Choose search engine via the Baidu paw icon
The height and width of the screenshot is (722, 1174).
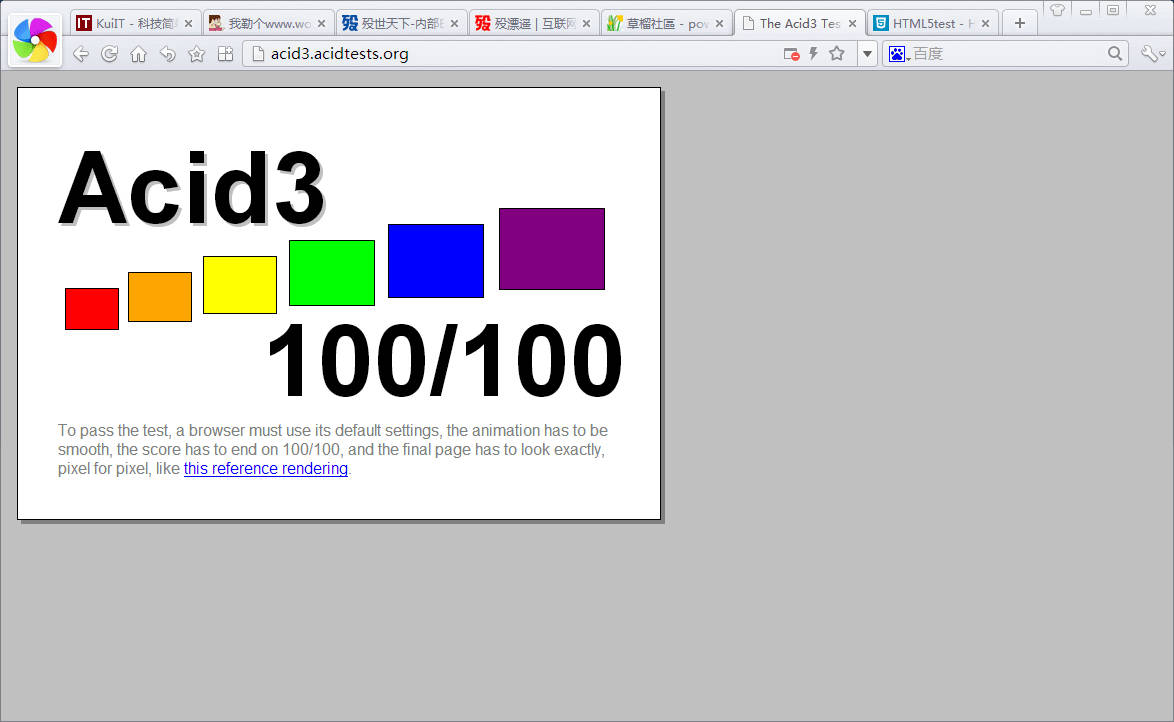(x=898, y=54)
